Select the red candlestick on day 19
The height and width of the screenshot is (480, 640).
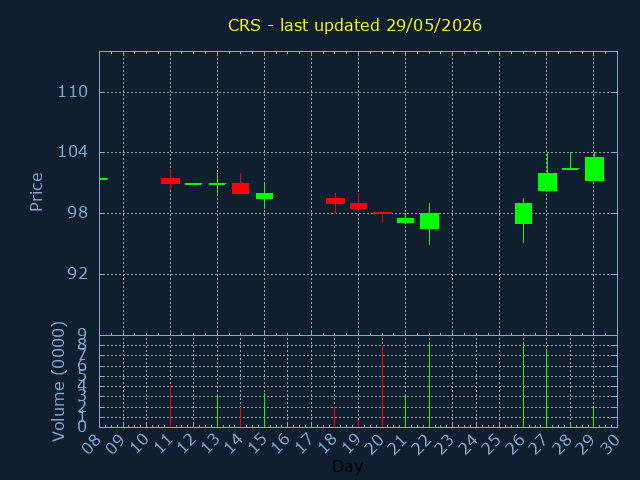[358, 206]
